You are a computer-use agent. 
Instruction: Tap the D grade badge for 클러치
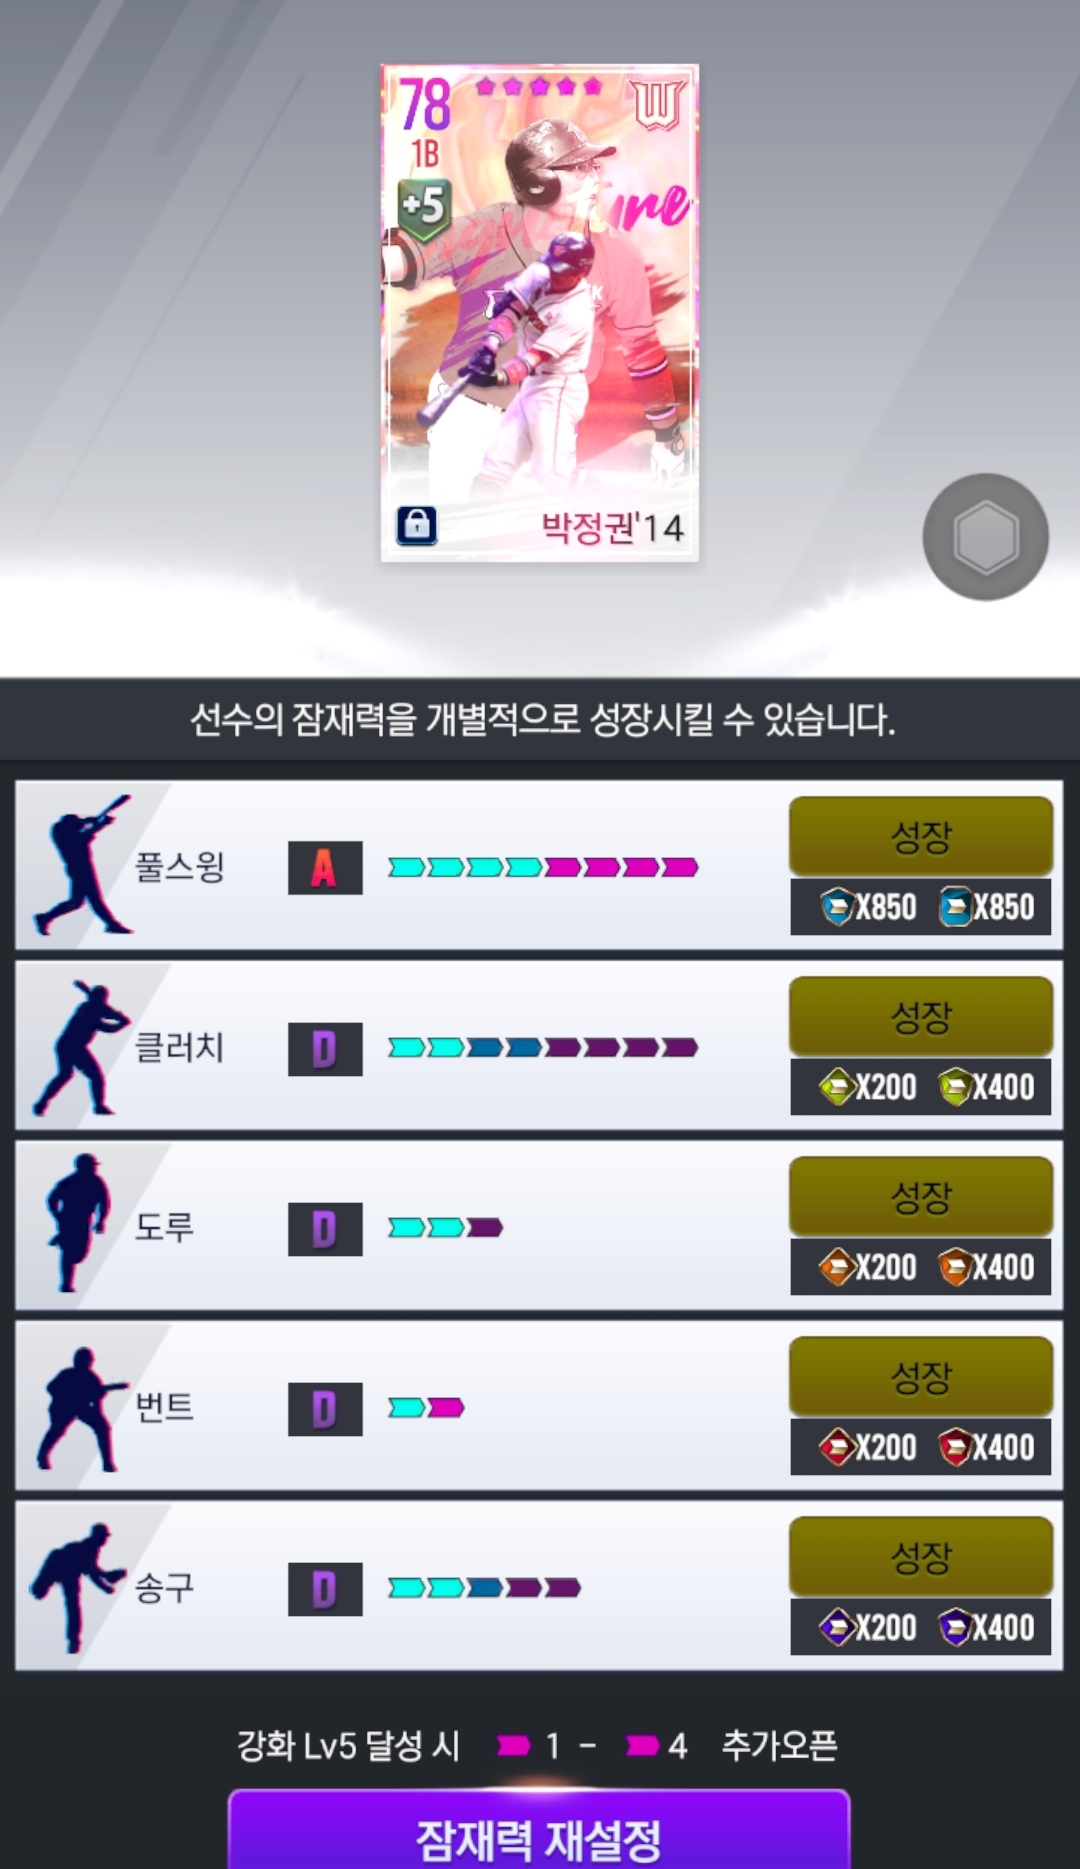point(325,1049)
